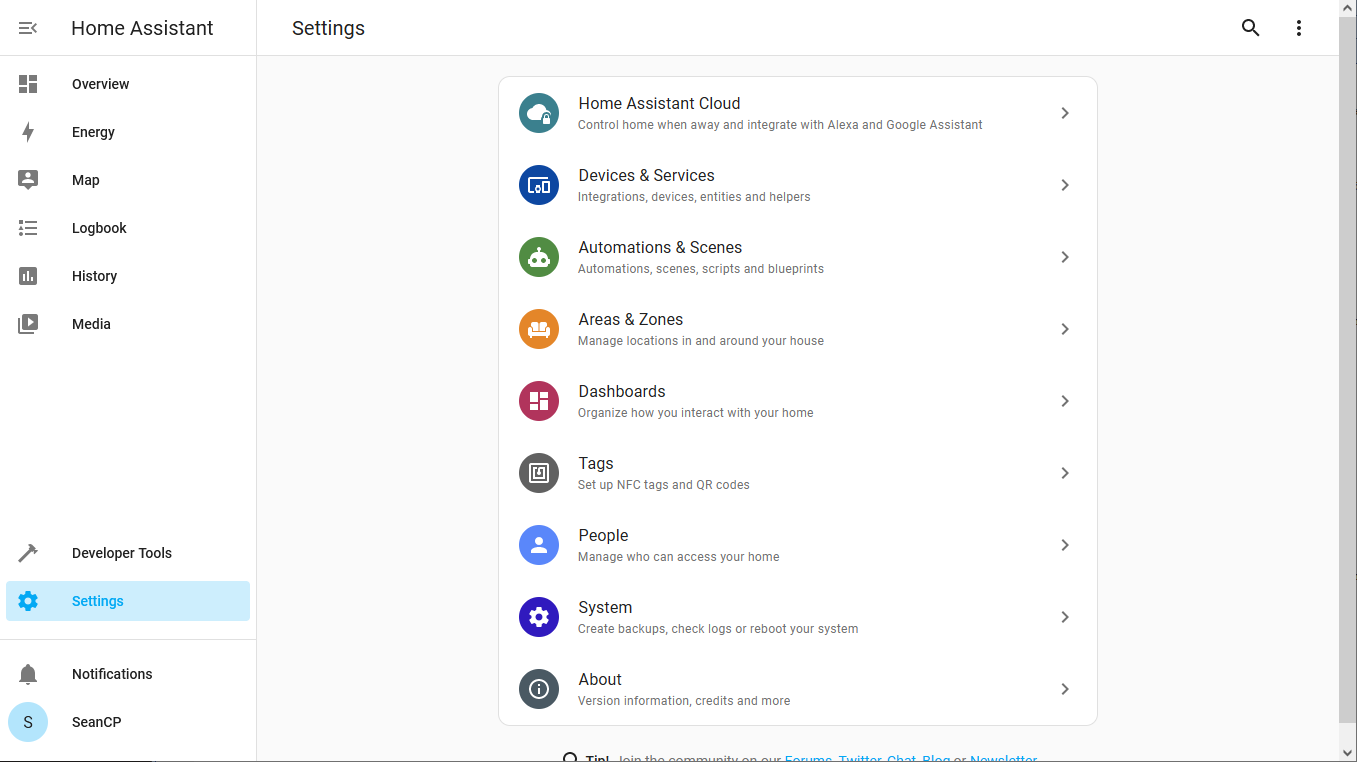Click the Automations & Scenes robot icon
This screenshot has height=762, width=1357.
click(539, 257)
